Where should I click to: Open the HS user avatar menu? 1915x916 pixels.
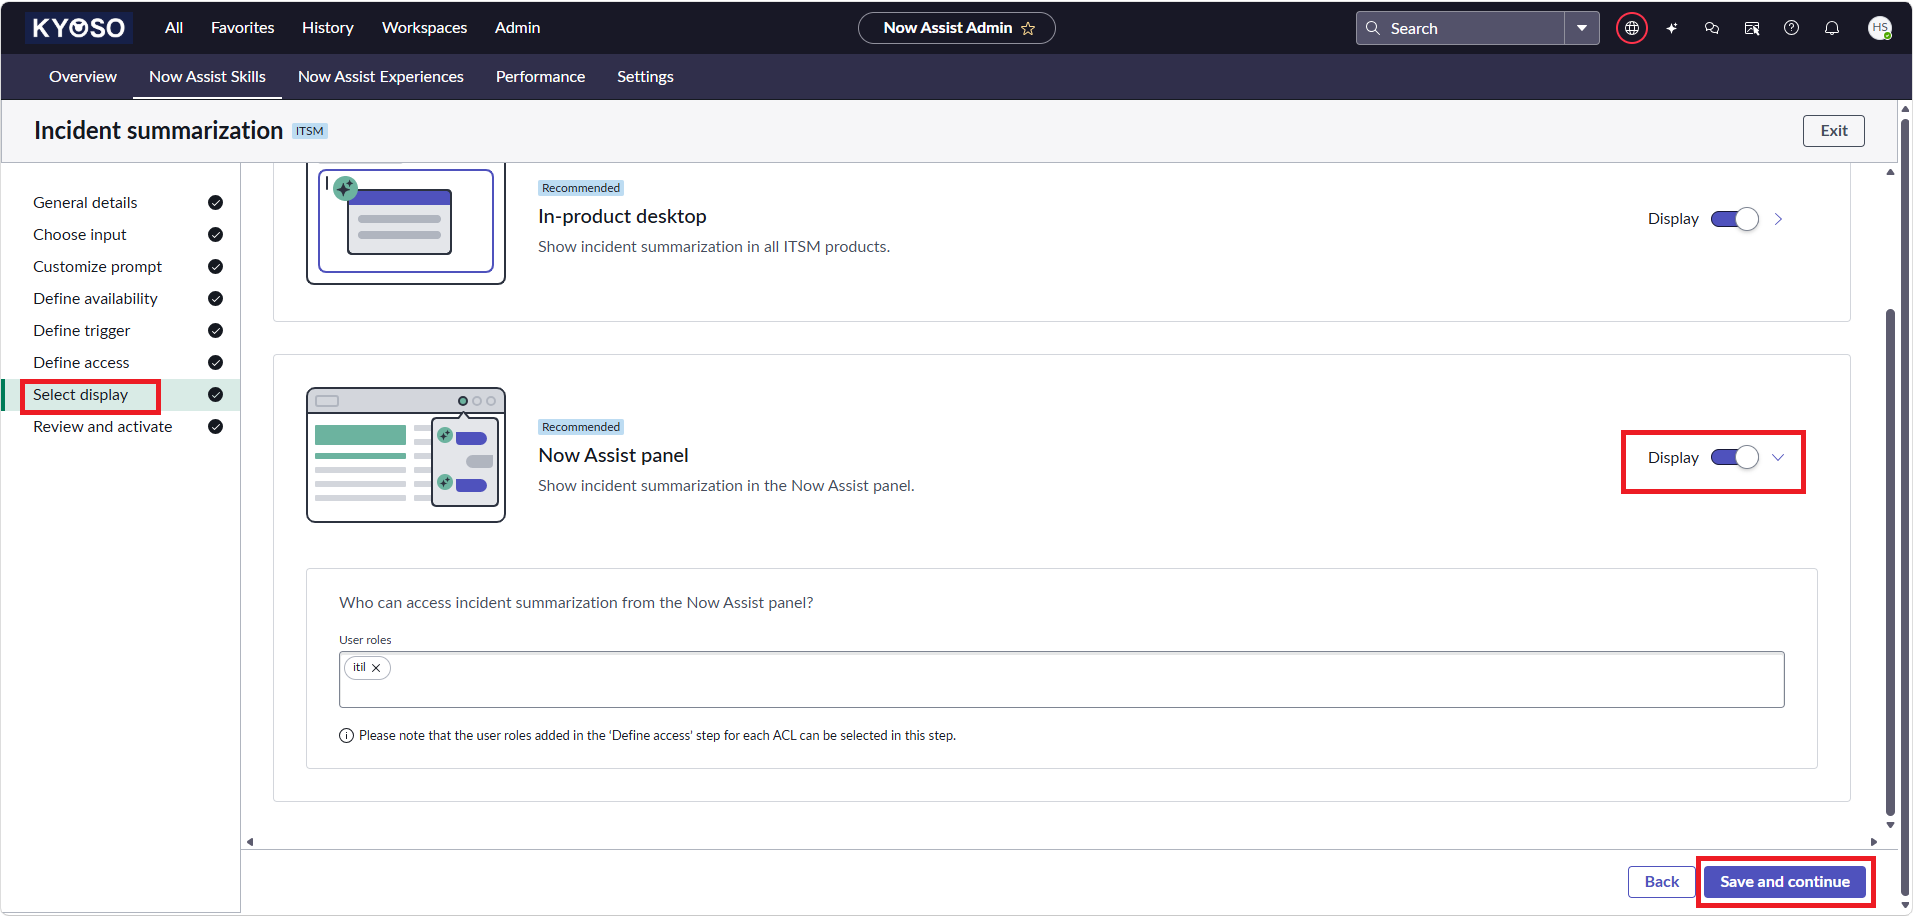tap(1880, 28)
